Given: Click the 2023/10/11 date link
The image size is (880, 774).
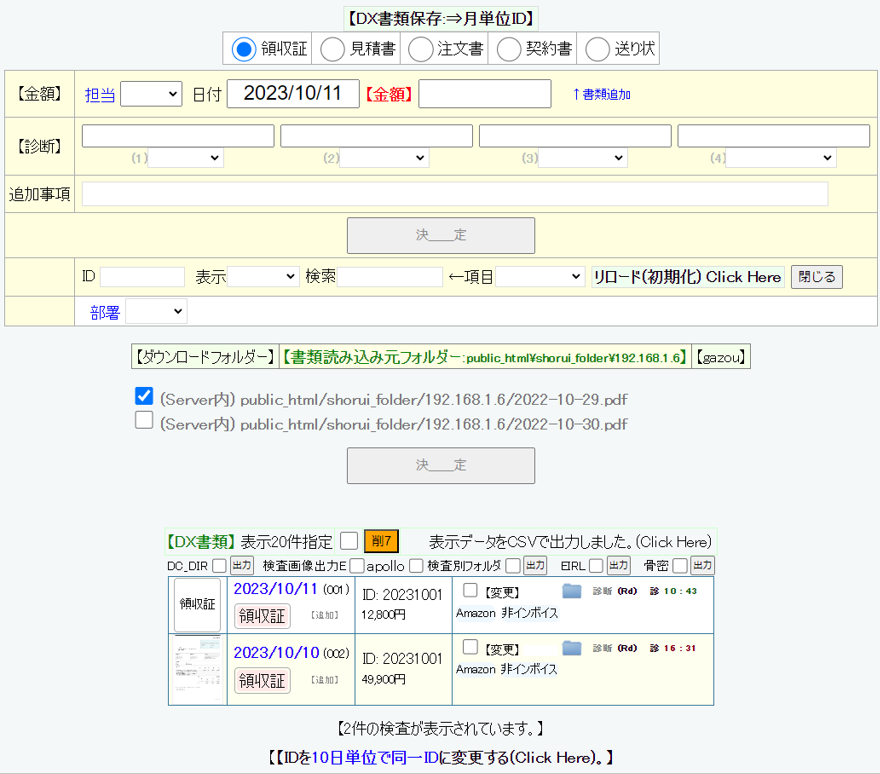Looking at the screenshot, I should point(276,589).
